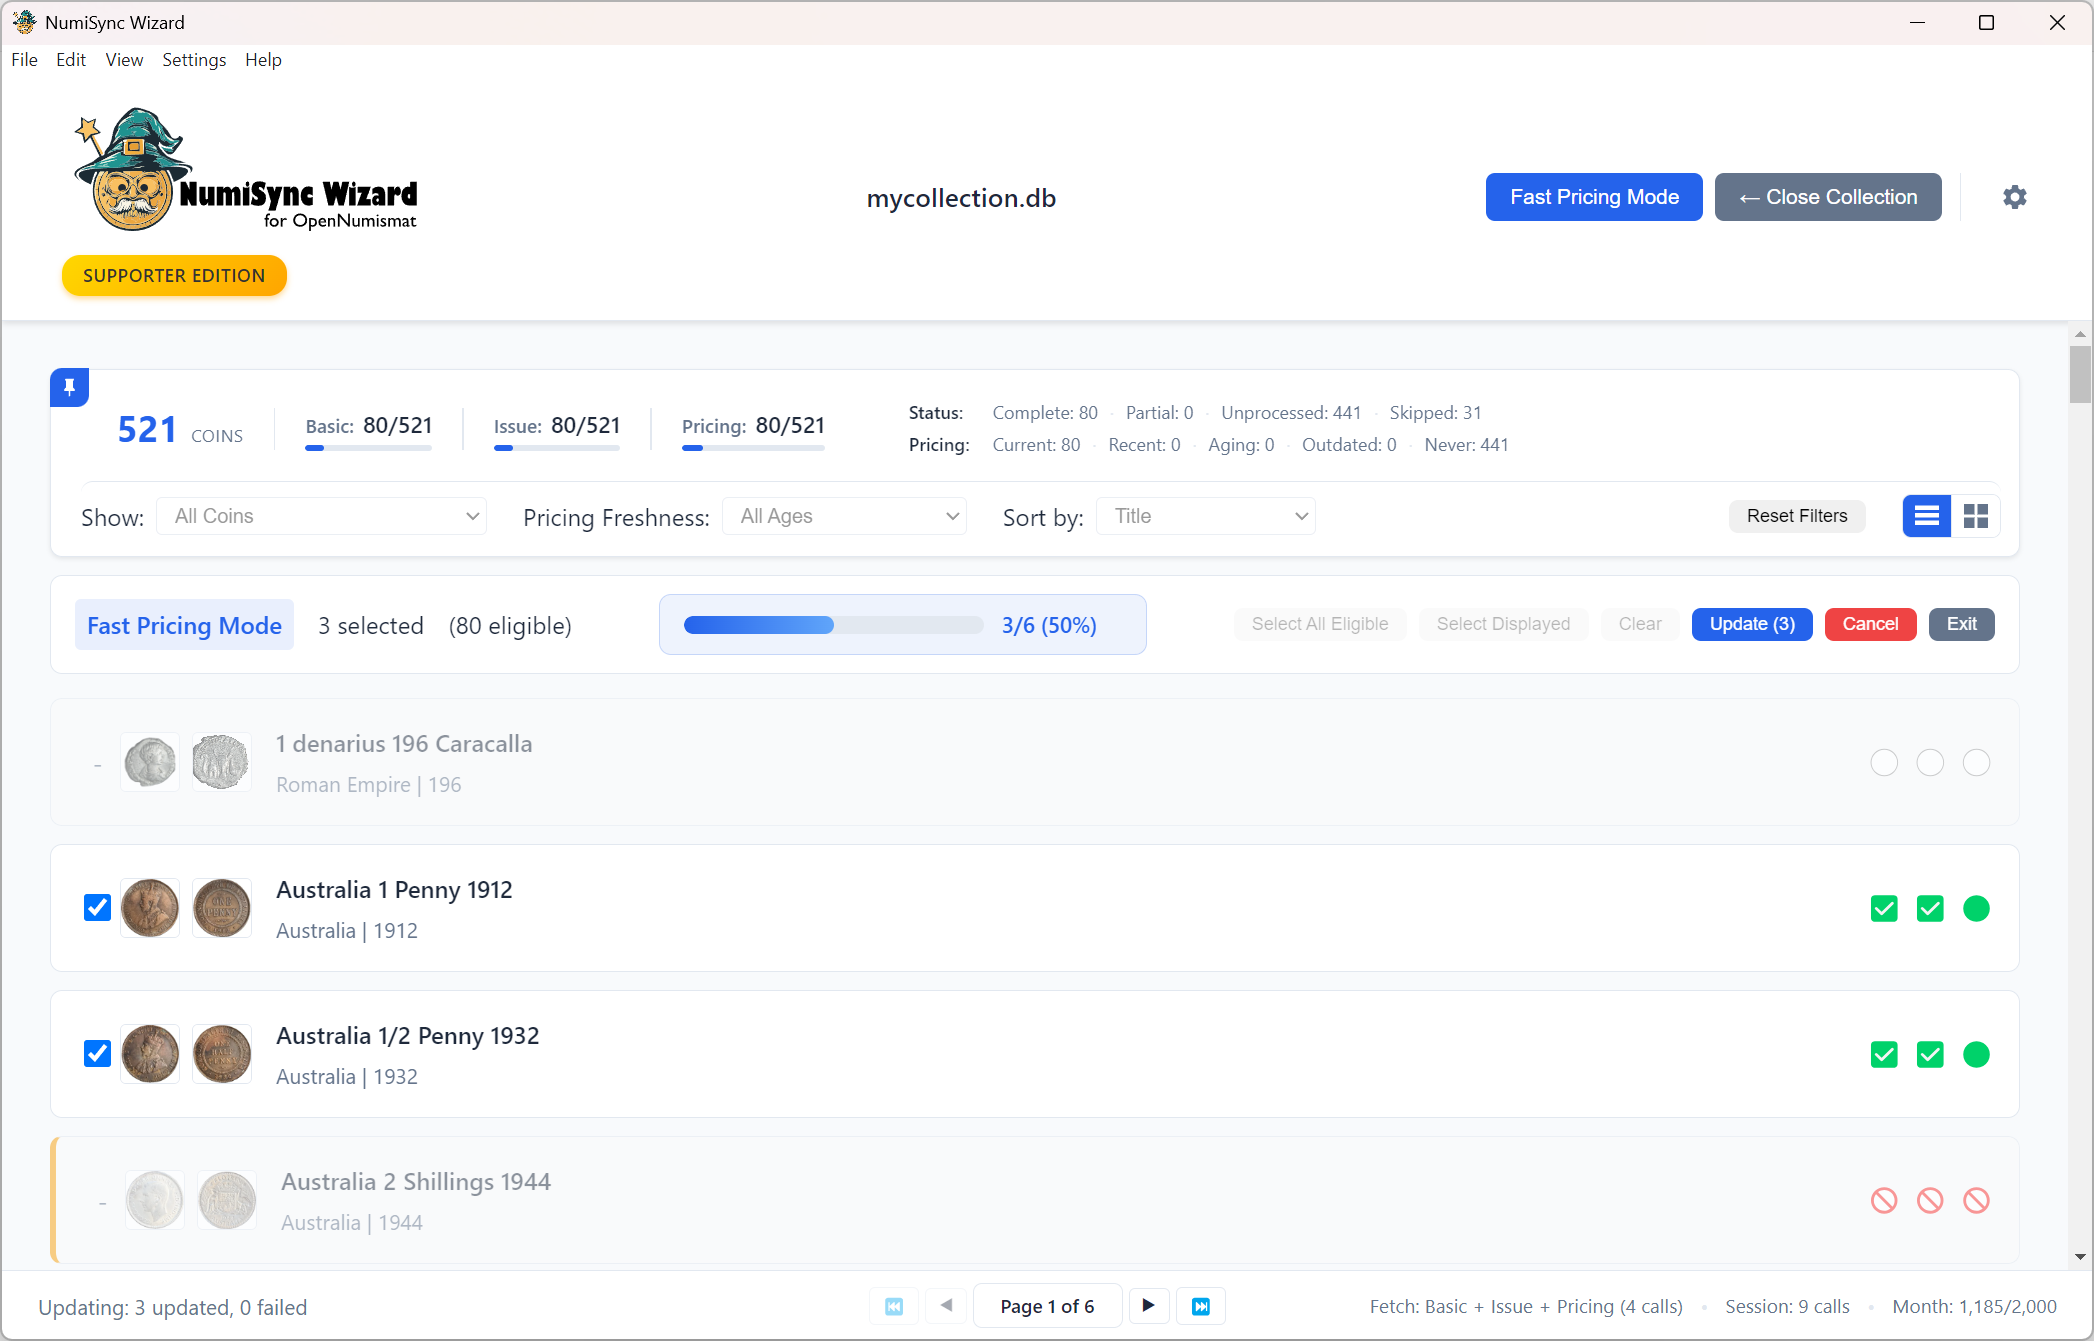Jump to first page with rewind icon
Image resolution: width=2094 pixels, height=1341 pixels.
(x=894, y=1306)
